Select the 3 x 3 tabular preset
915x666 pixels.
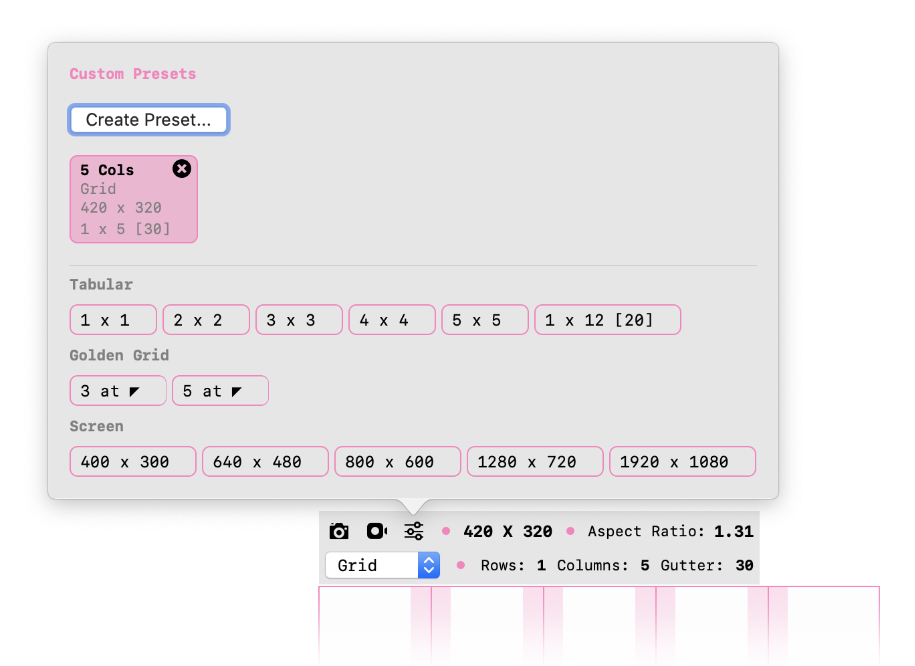click(x=299, y=320)
